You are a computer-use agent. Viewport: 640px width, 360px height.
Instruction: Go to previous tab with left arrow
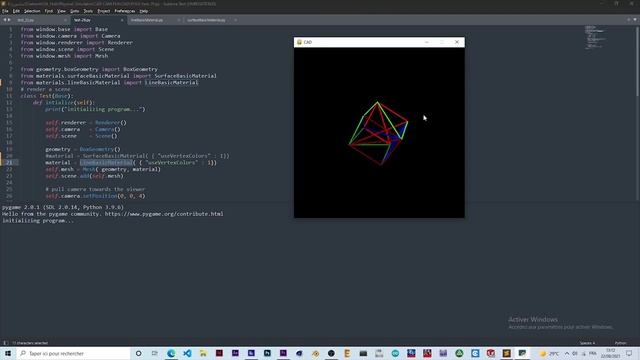coord(4,20)
